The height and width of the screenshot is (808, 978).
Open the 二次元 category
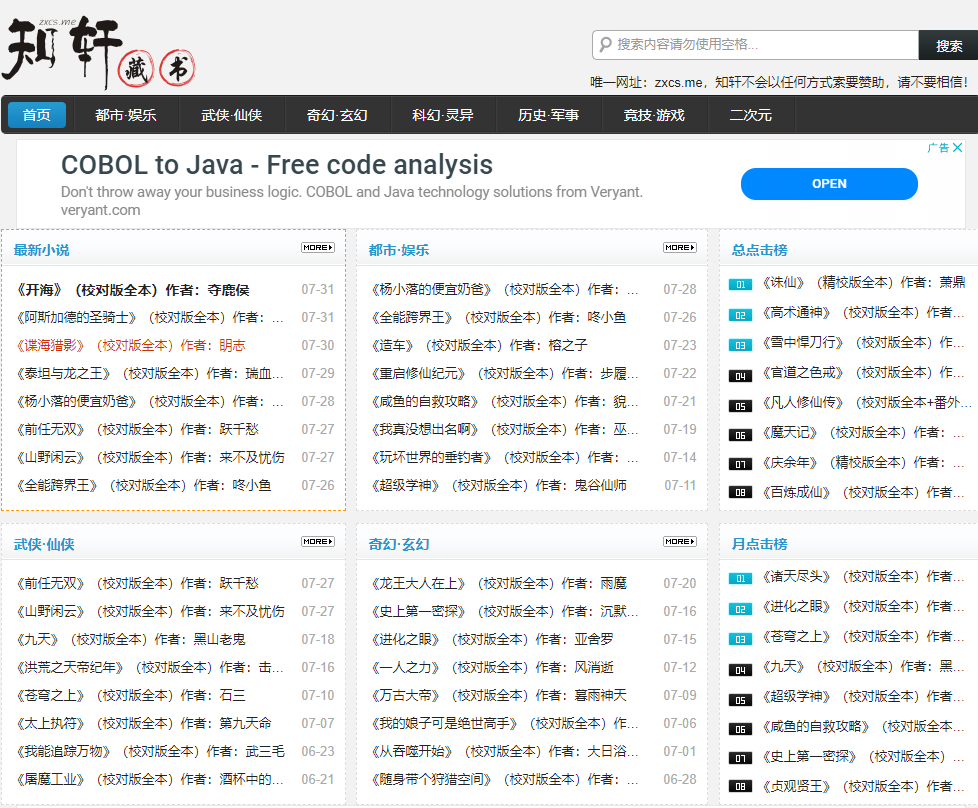[x=757, y=114]
